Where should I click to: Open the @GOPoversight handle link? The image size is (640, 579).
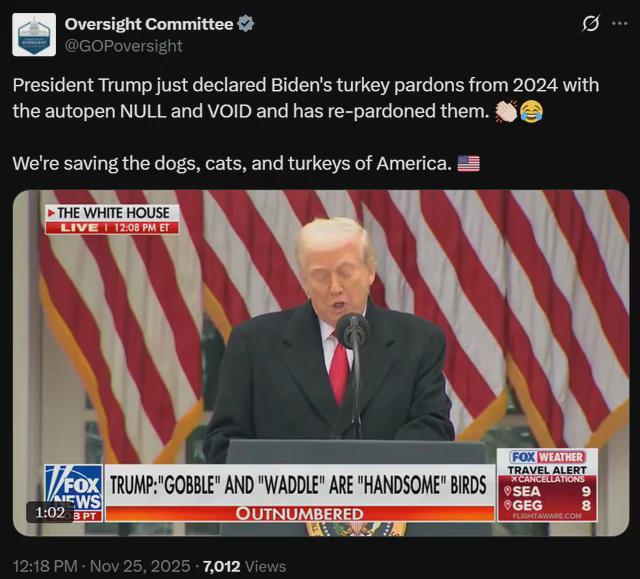tap(124, 46)
